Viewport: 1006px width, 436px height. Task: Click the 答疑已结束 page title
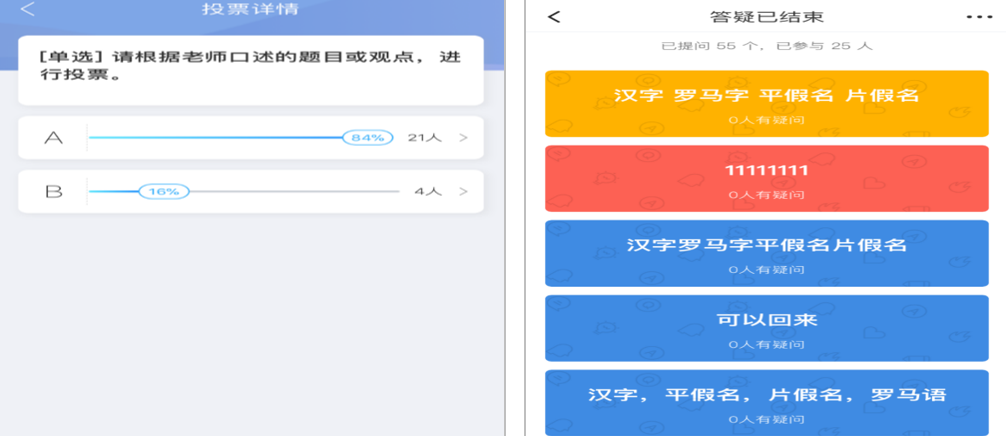click(x=767, y=17)
